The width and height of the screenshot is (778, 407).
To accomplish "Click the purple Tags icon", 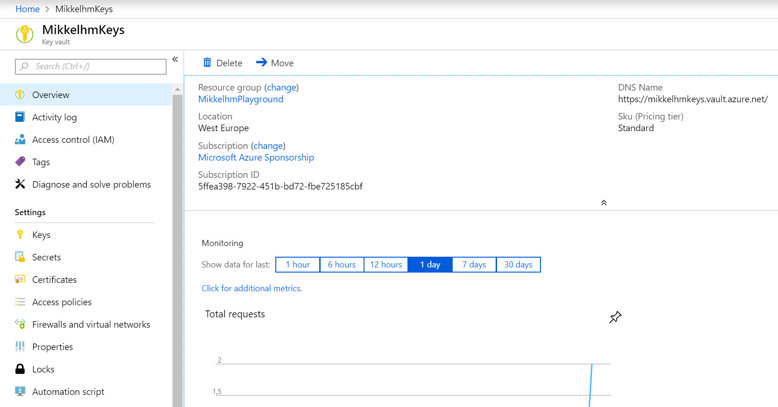I will [20, 161].
